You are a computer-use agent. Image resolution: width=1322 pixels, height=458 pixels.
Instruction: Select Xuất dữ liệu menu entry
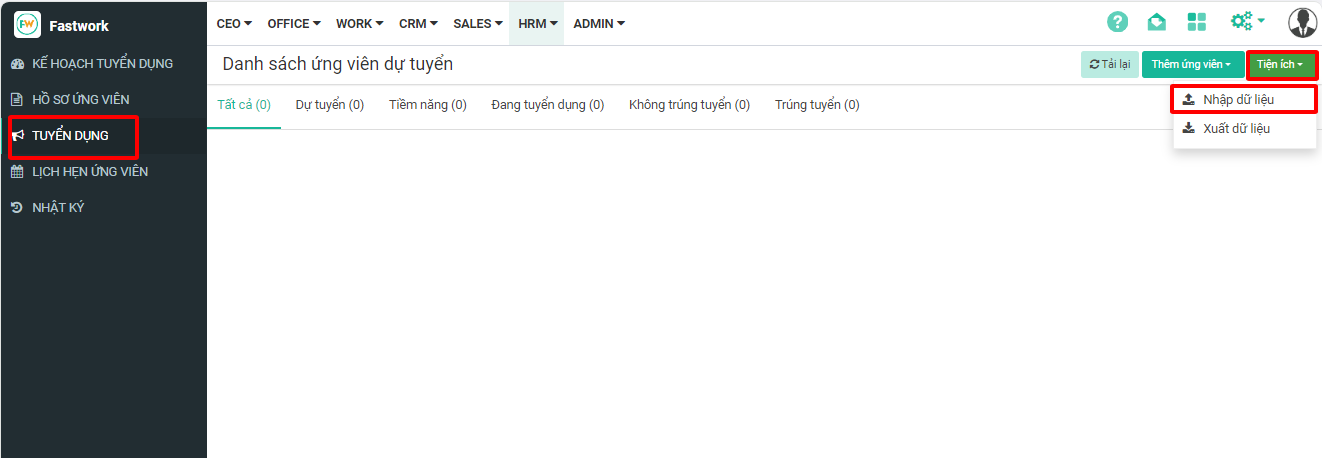click(x=1236, y=129)
